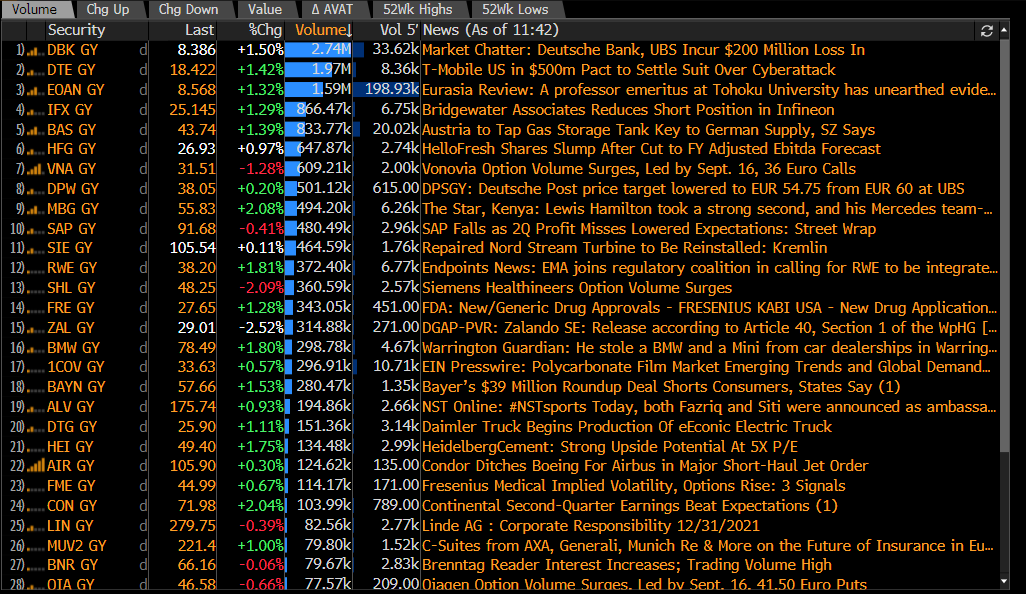Open the 1COV GY chart icon

tap(35, 368)
